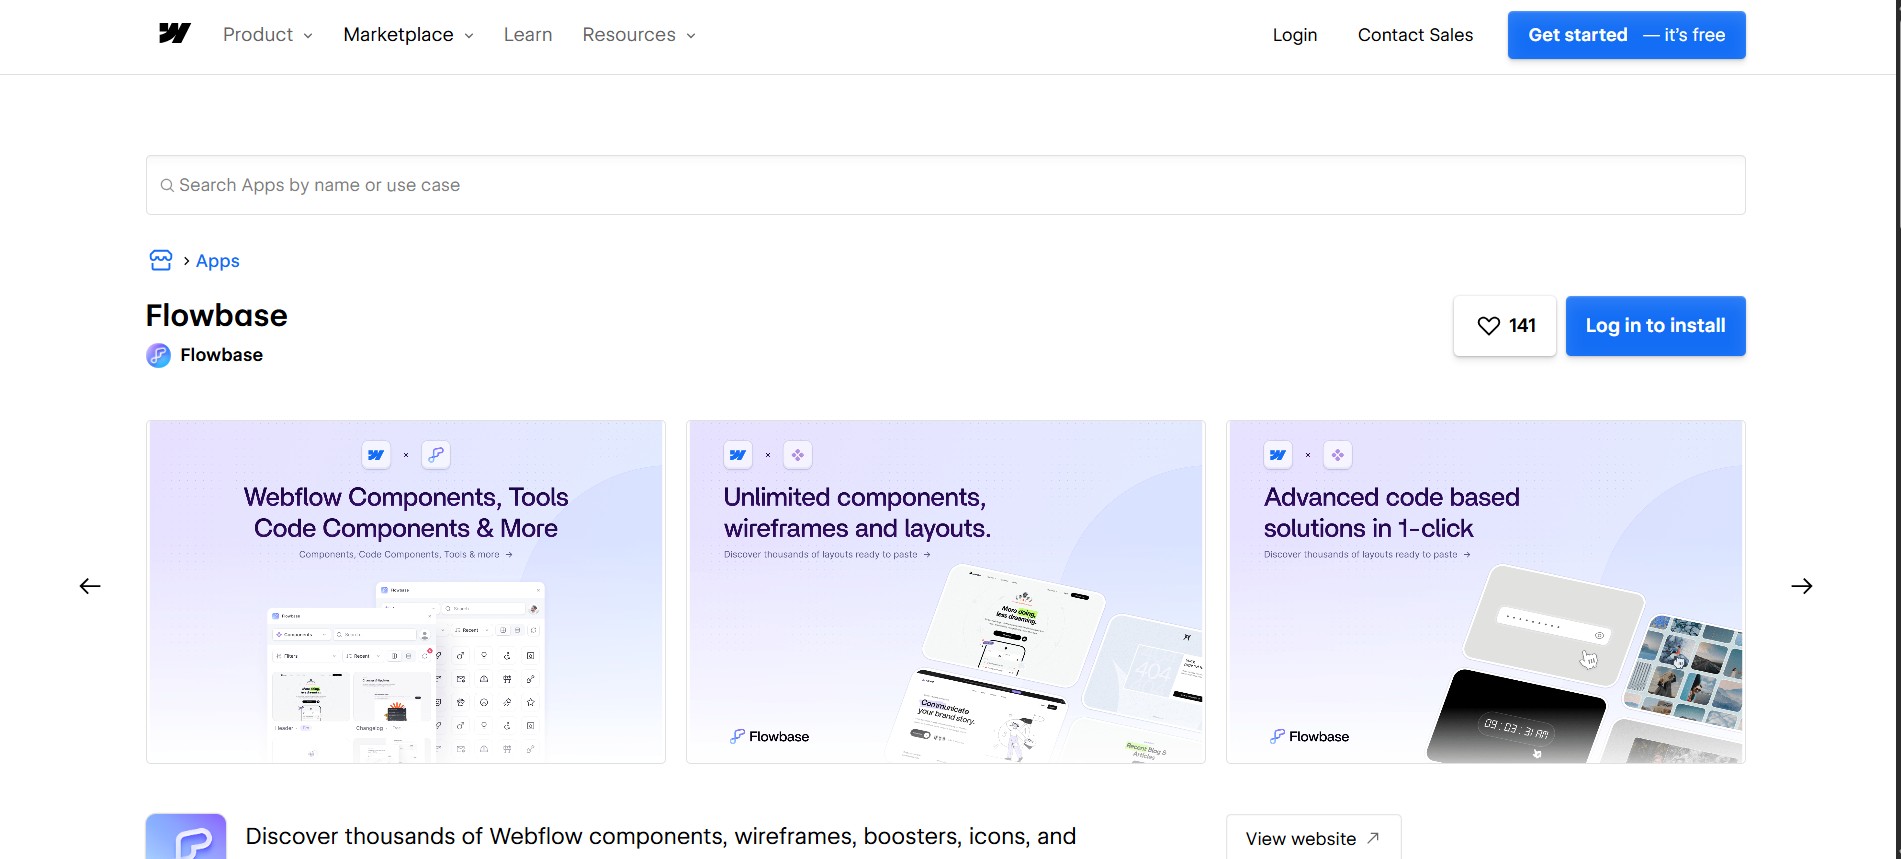Click Get started — it's free button
1901x859 pixels.
tap(1627, 35)
